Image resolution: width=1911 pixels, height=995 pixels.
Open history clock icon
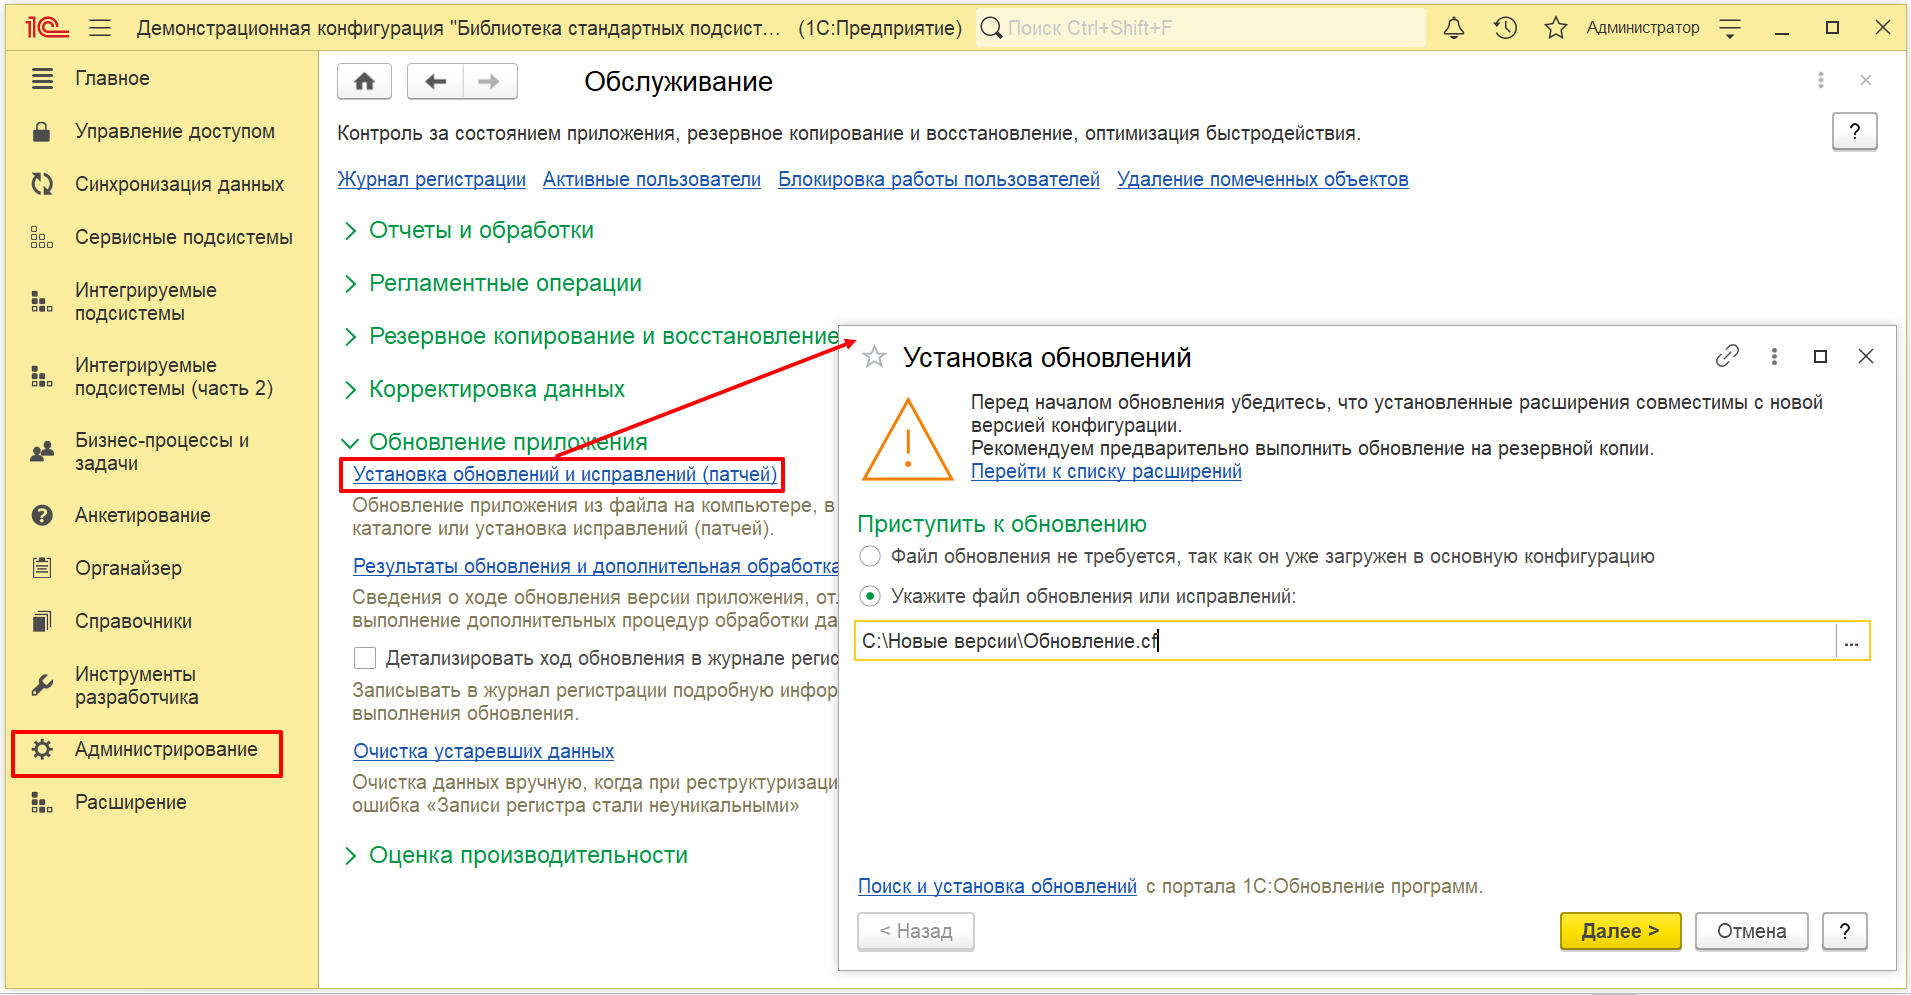click(x=1505, y=28)
